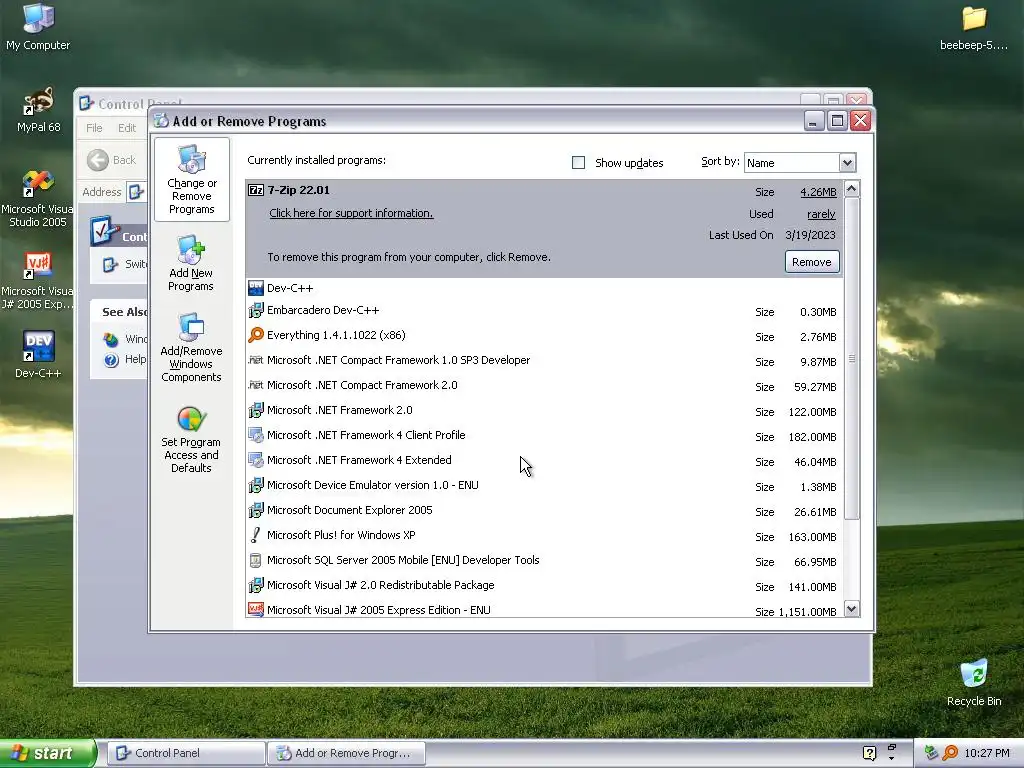This screenshot has height=768, width=1024.
Task: Open Add/Remove Windows Components
Action: (191, 347)
